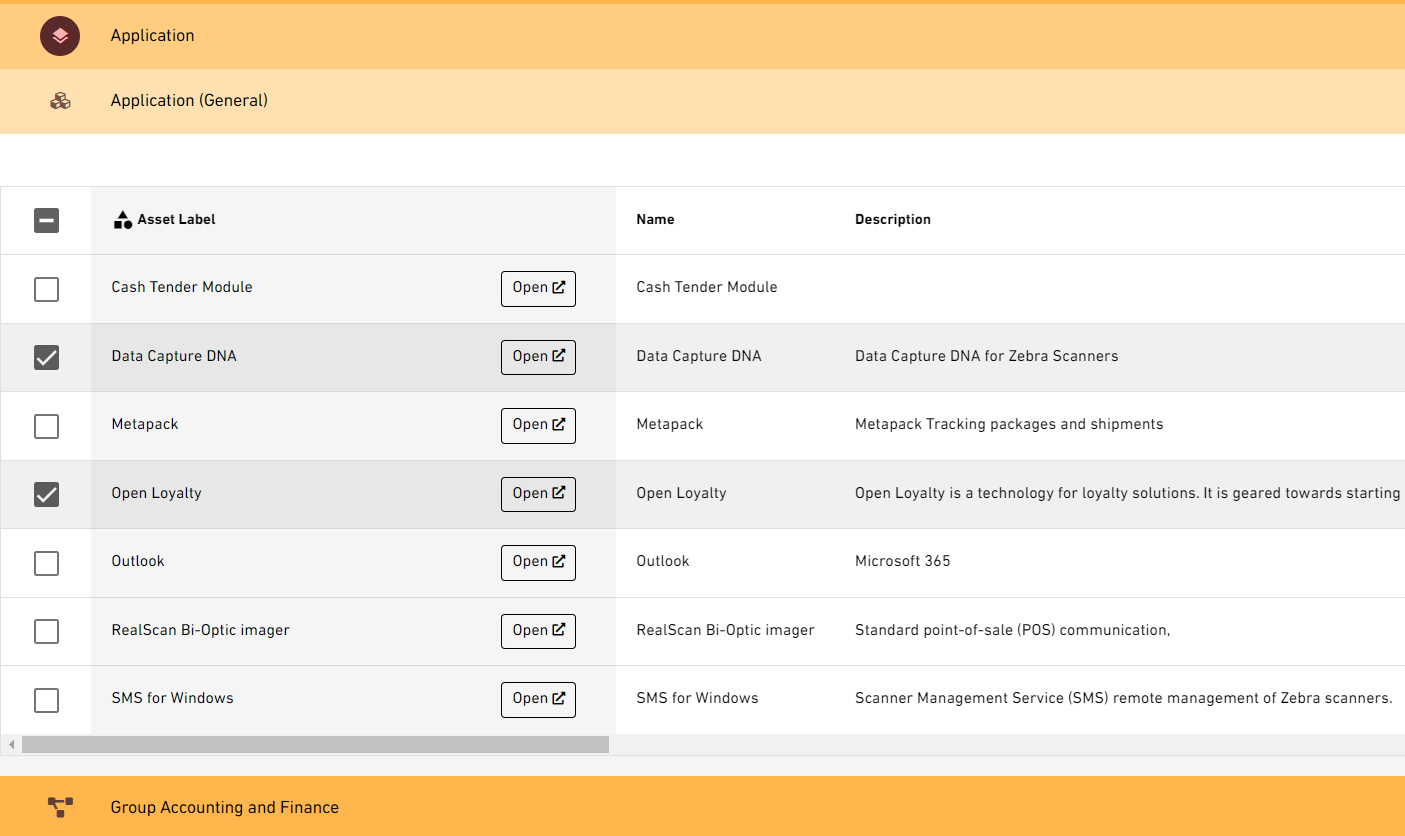Check the Cash Tender Module row checkbox
Image resolution: width=1405 pixels, height=836 pixels.
(x=46, y=289)
